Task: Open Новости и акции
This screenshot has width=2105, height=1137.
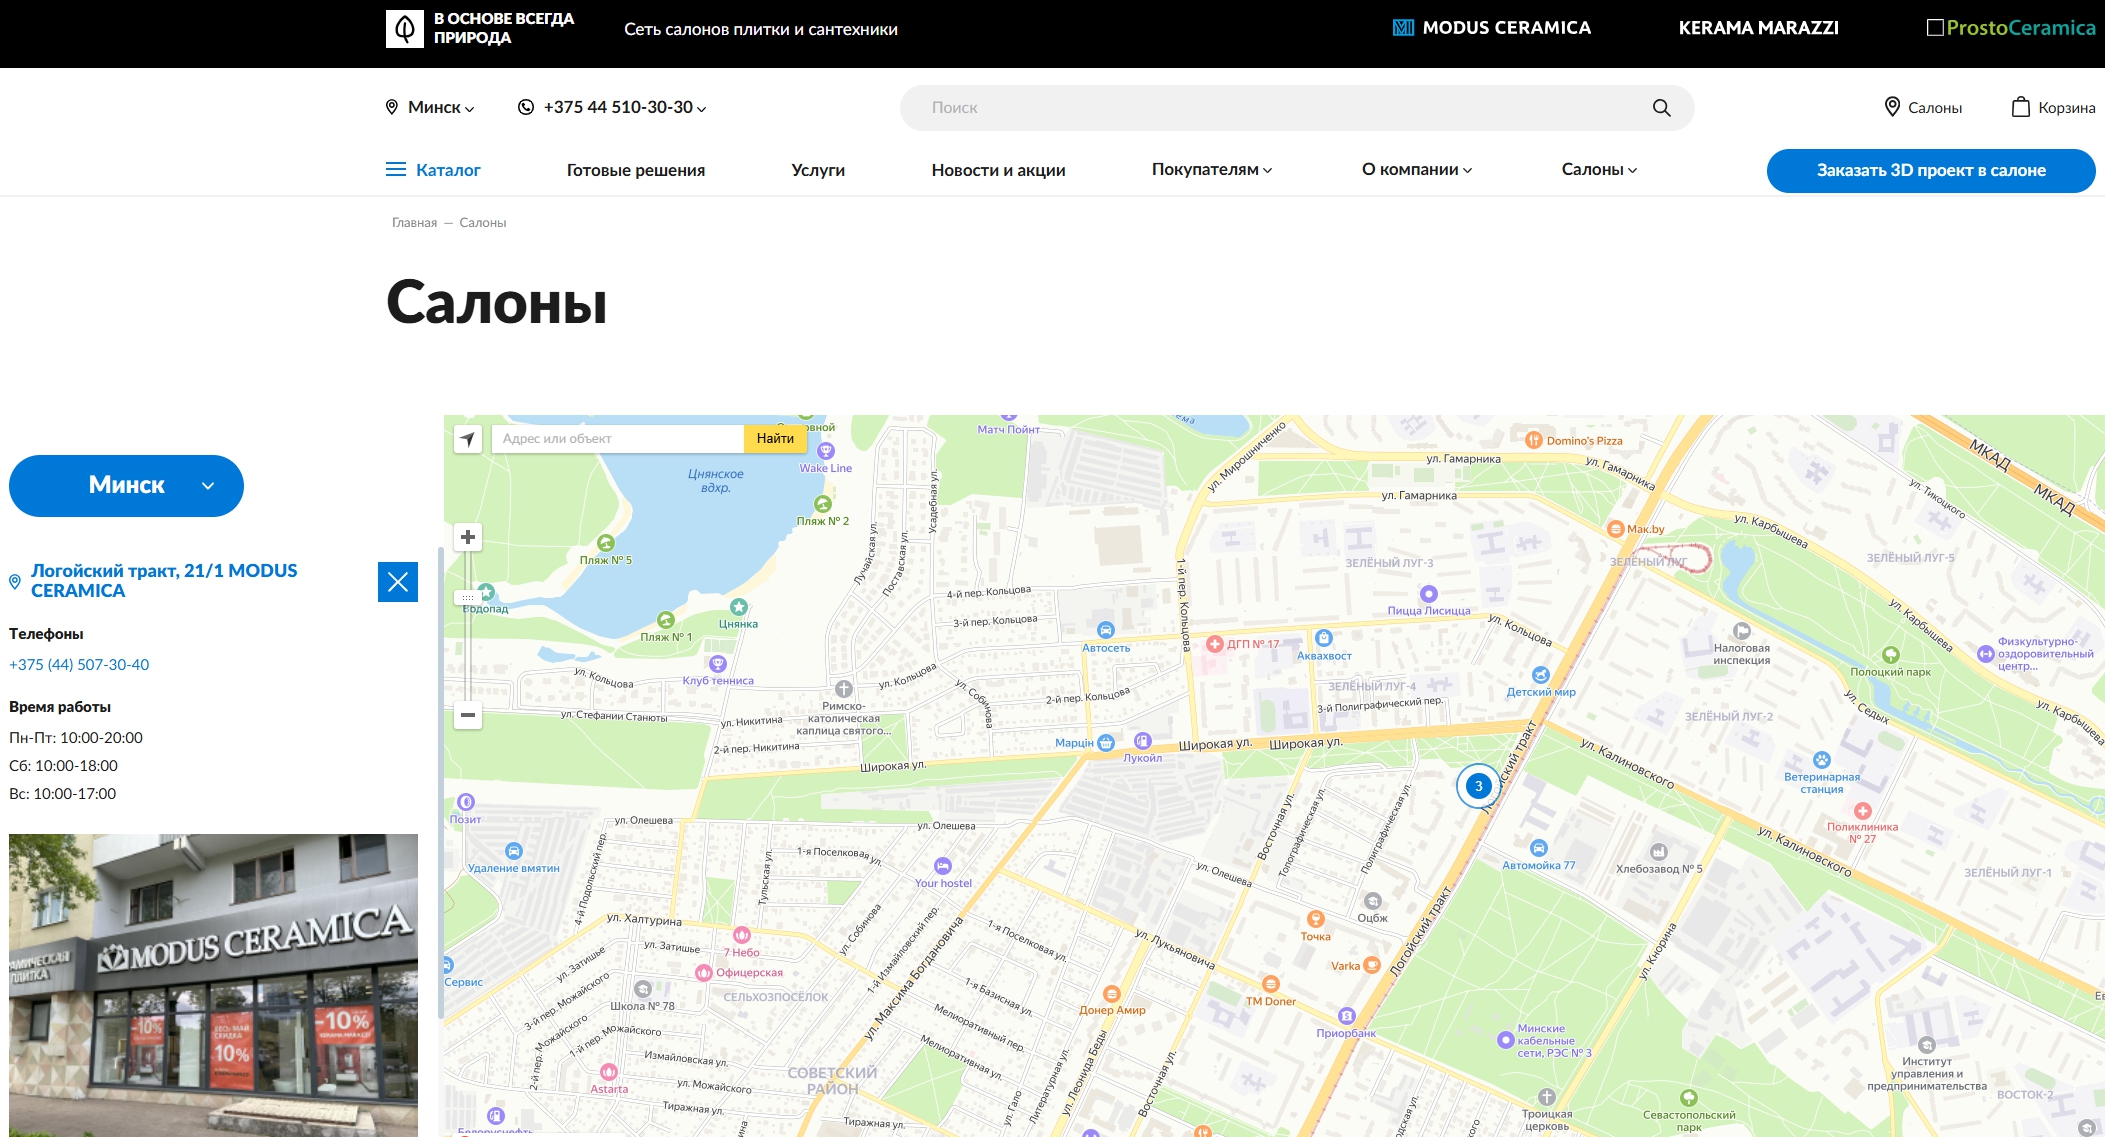Action: click(998, 170)
